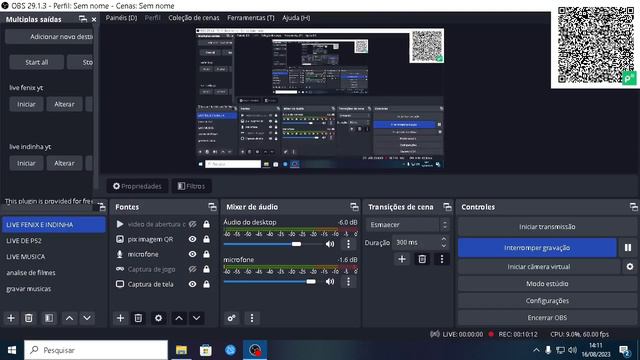The height and width of the screenshot is (360, 640).
Task: Unlock video de abertura source lock
Action: [x=207, y=224]
